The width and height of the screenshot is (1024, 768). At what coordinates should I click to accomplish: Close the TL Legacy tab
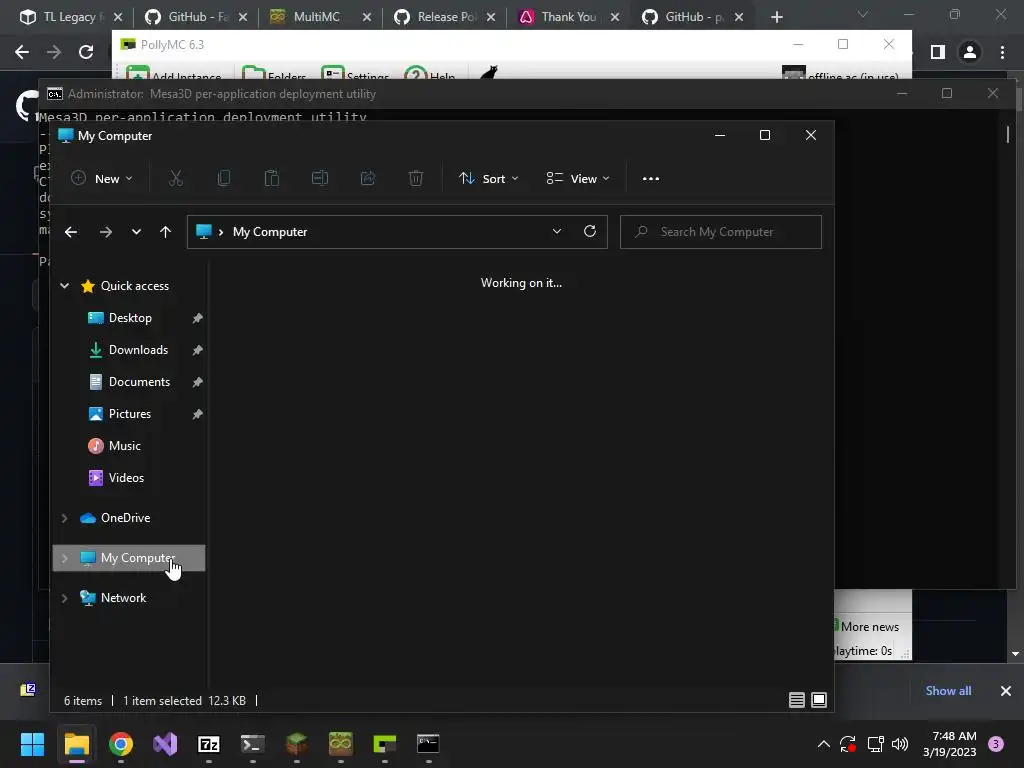click(x=118, y=17)
